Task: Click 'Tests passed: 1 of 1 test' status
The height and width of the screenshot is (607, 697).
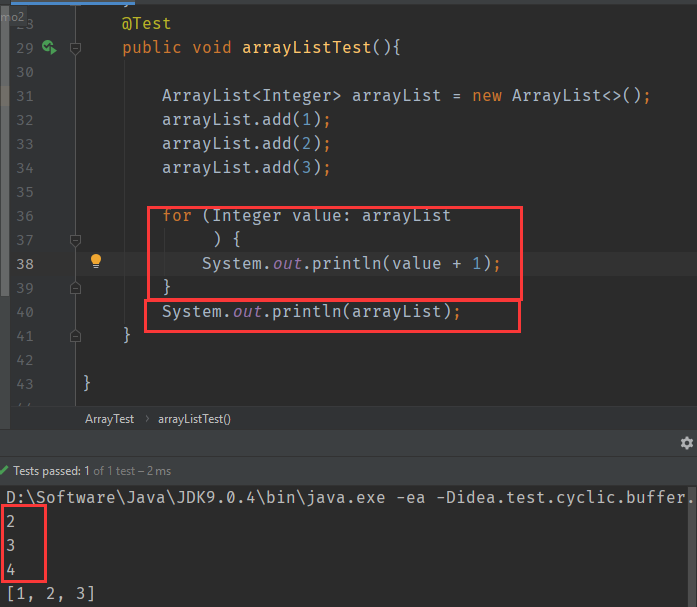Action: (92, 471)
